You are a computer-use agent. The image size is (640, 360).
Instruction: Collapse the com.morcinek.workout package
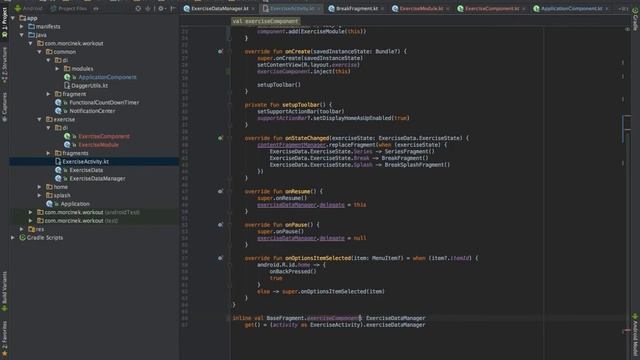(31, 43)
